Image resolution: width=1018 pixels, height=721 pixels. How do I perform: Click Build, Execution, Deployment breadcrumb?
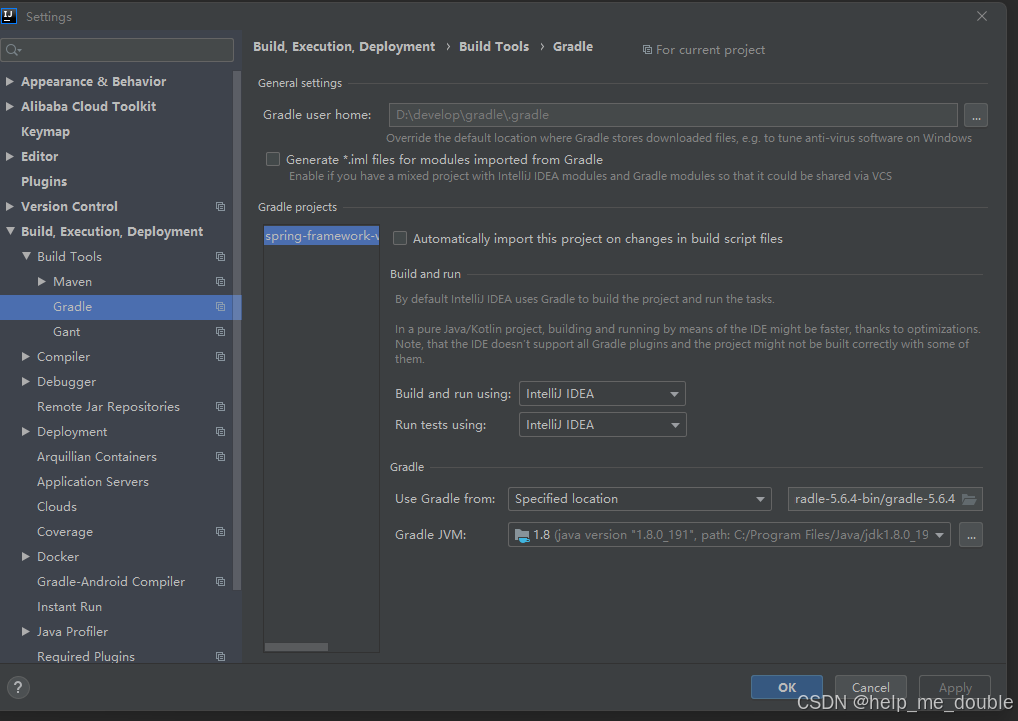(344, 47)
